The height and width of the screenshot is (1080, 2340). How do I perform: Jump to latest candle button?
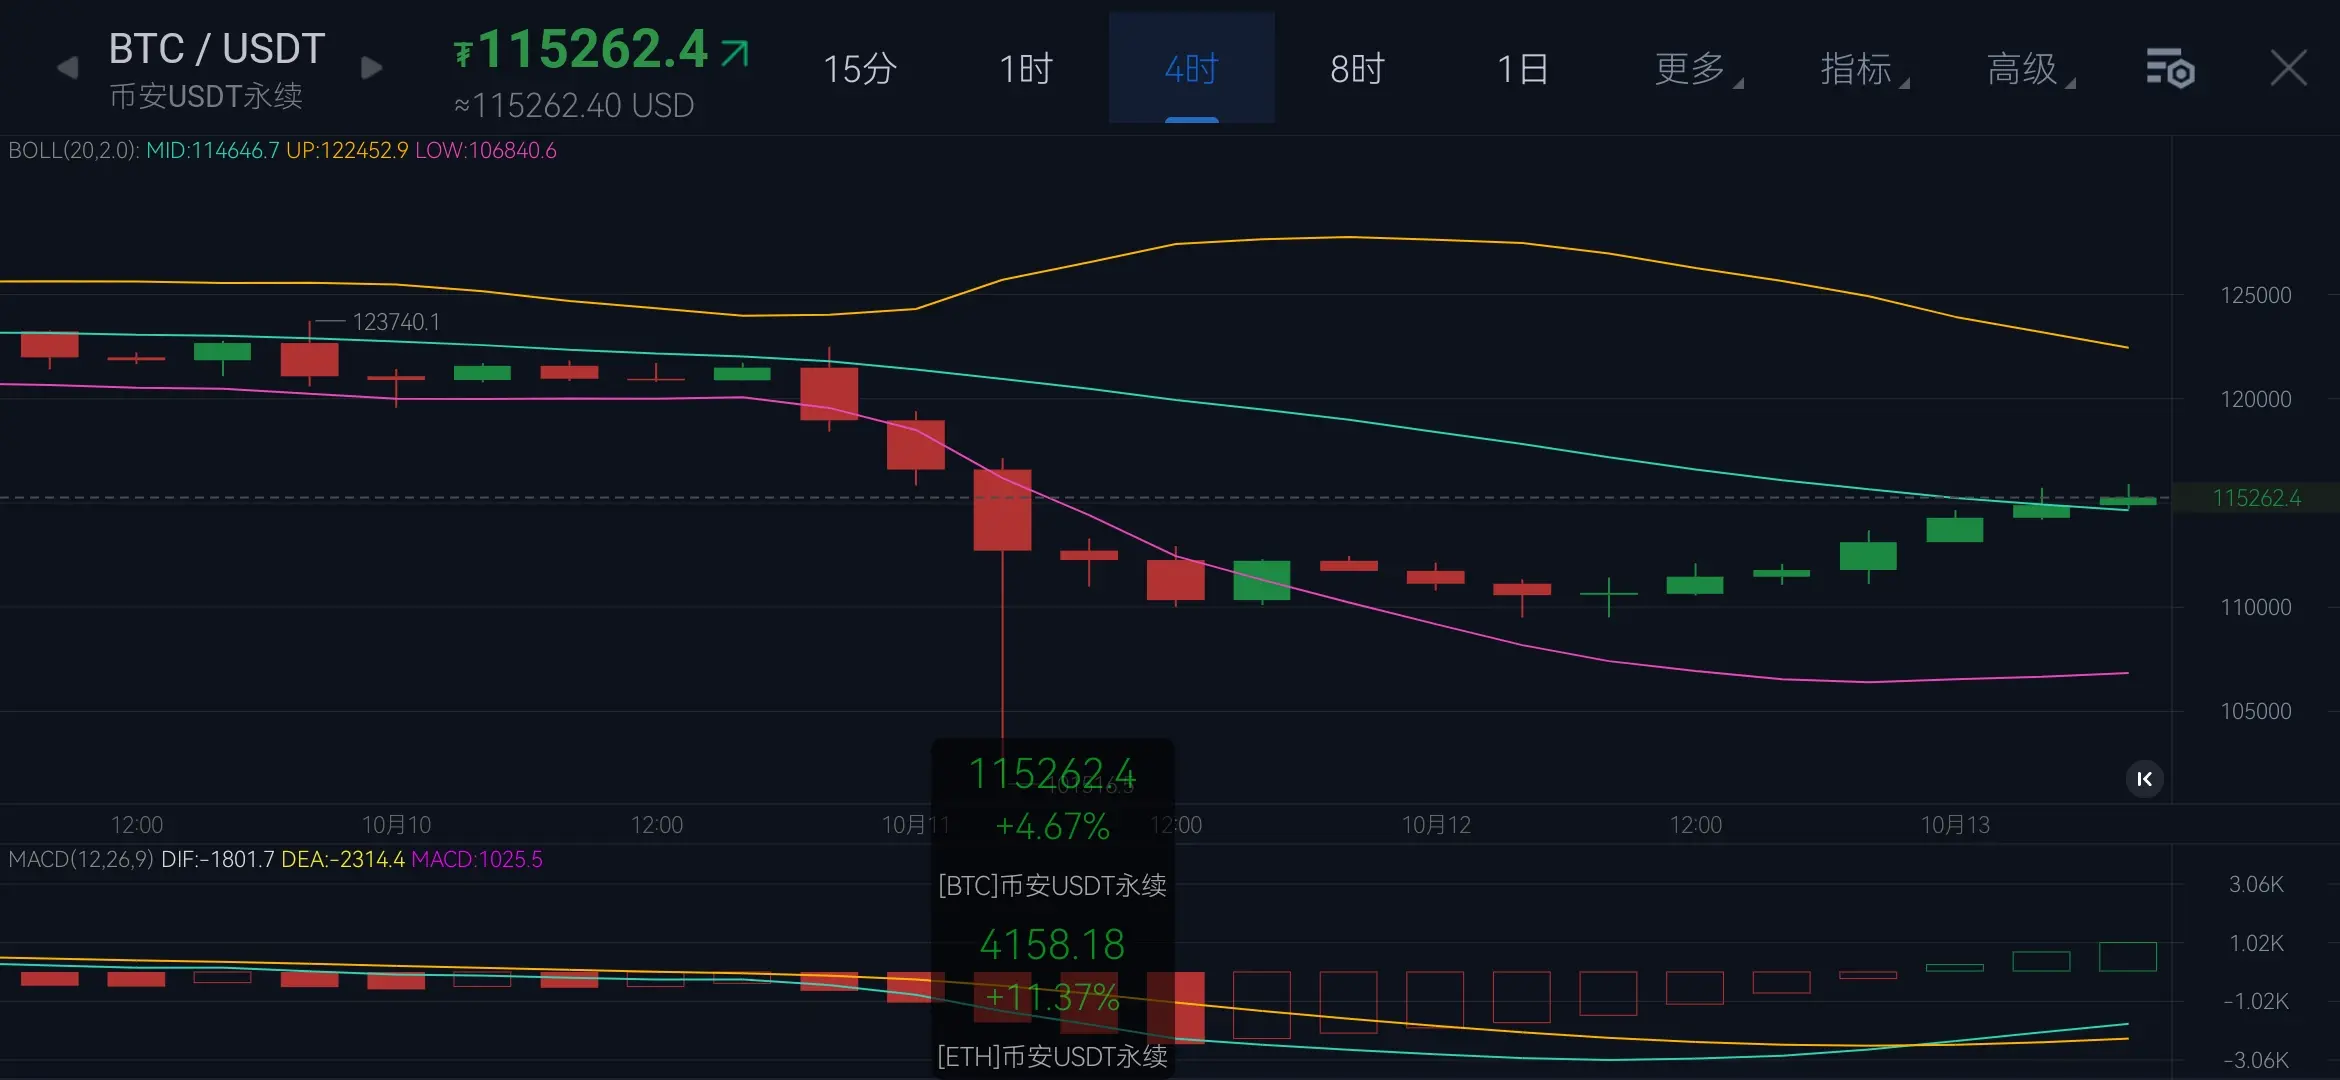coord(2144,779)
